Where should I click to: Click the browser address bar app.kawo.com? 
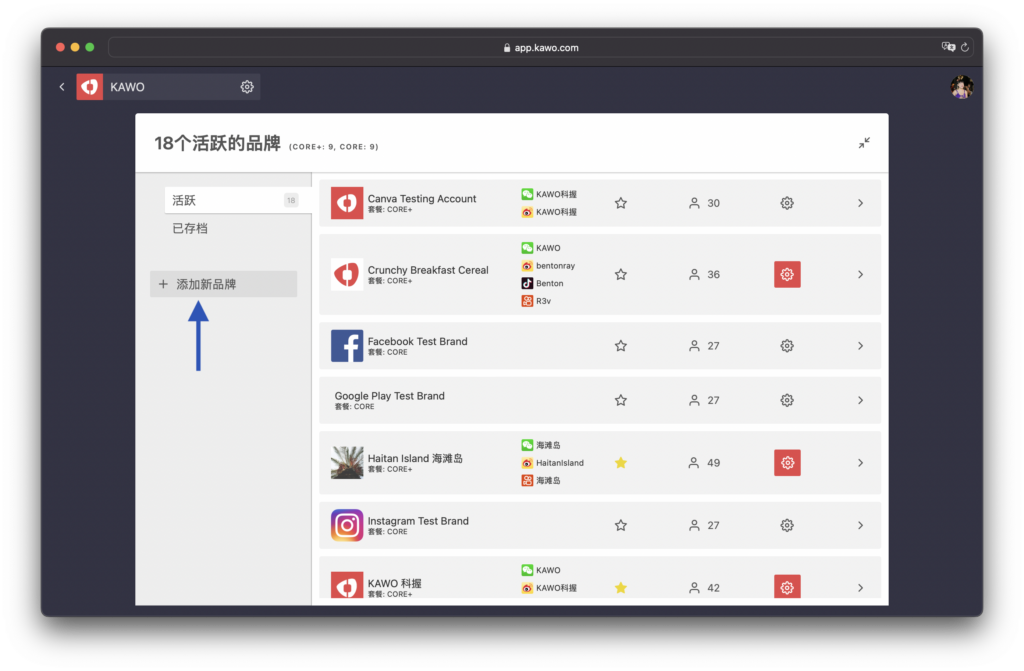point(540,47)
